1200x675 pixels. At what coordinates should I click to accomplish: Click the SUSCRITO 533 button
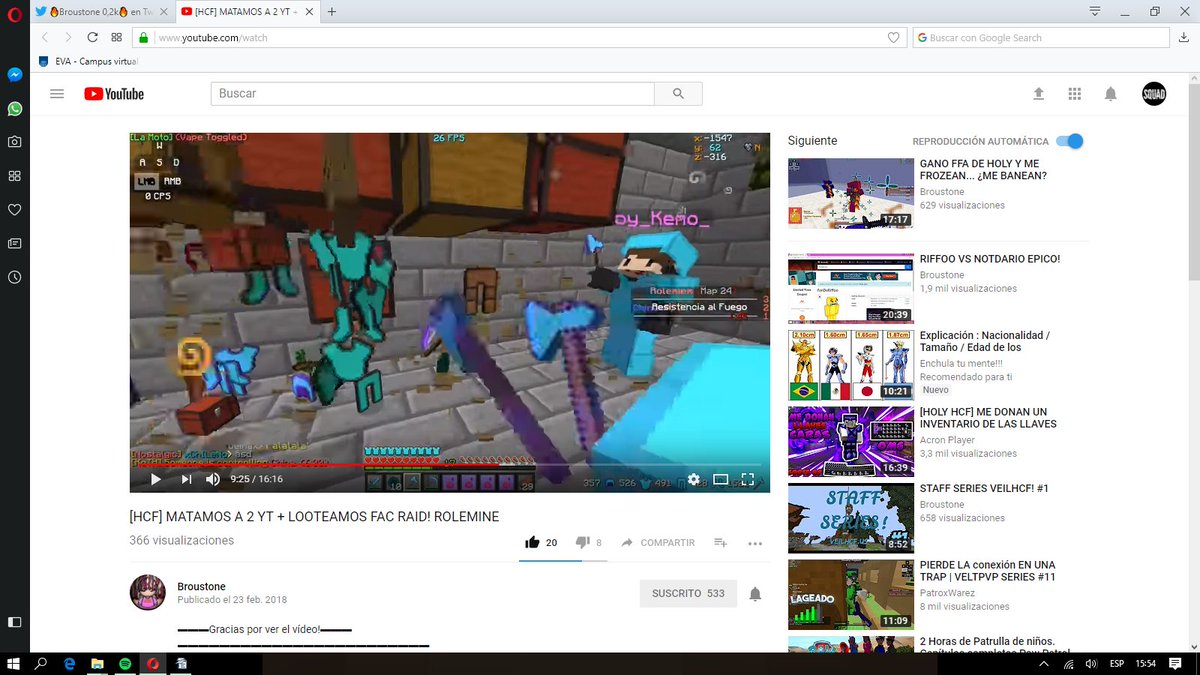[688, 593]
